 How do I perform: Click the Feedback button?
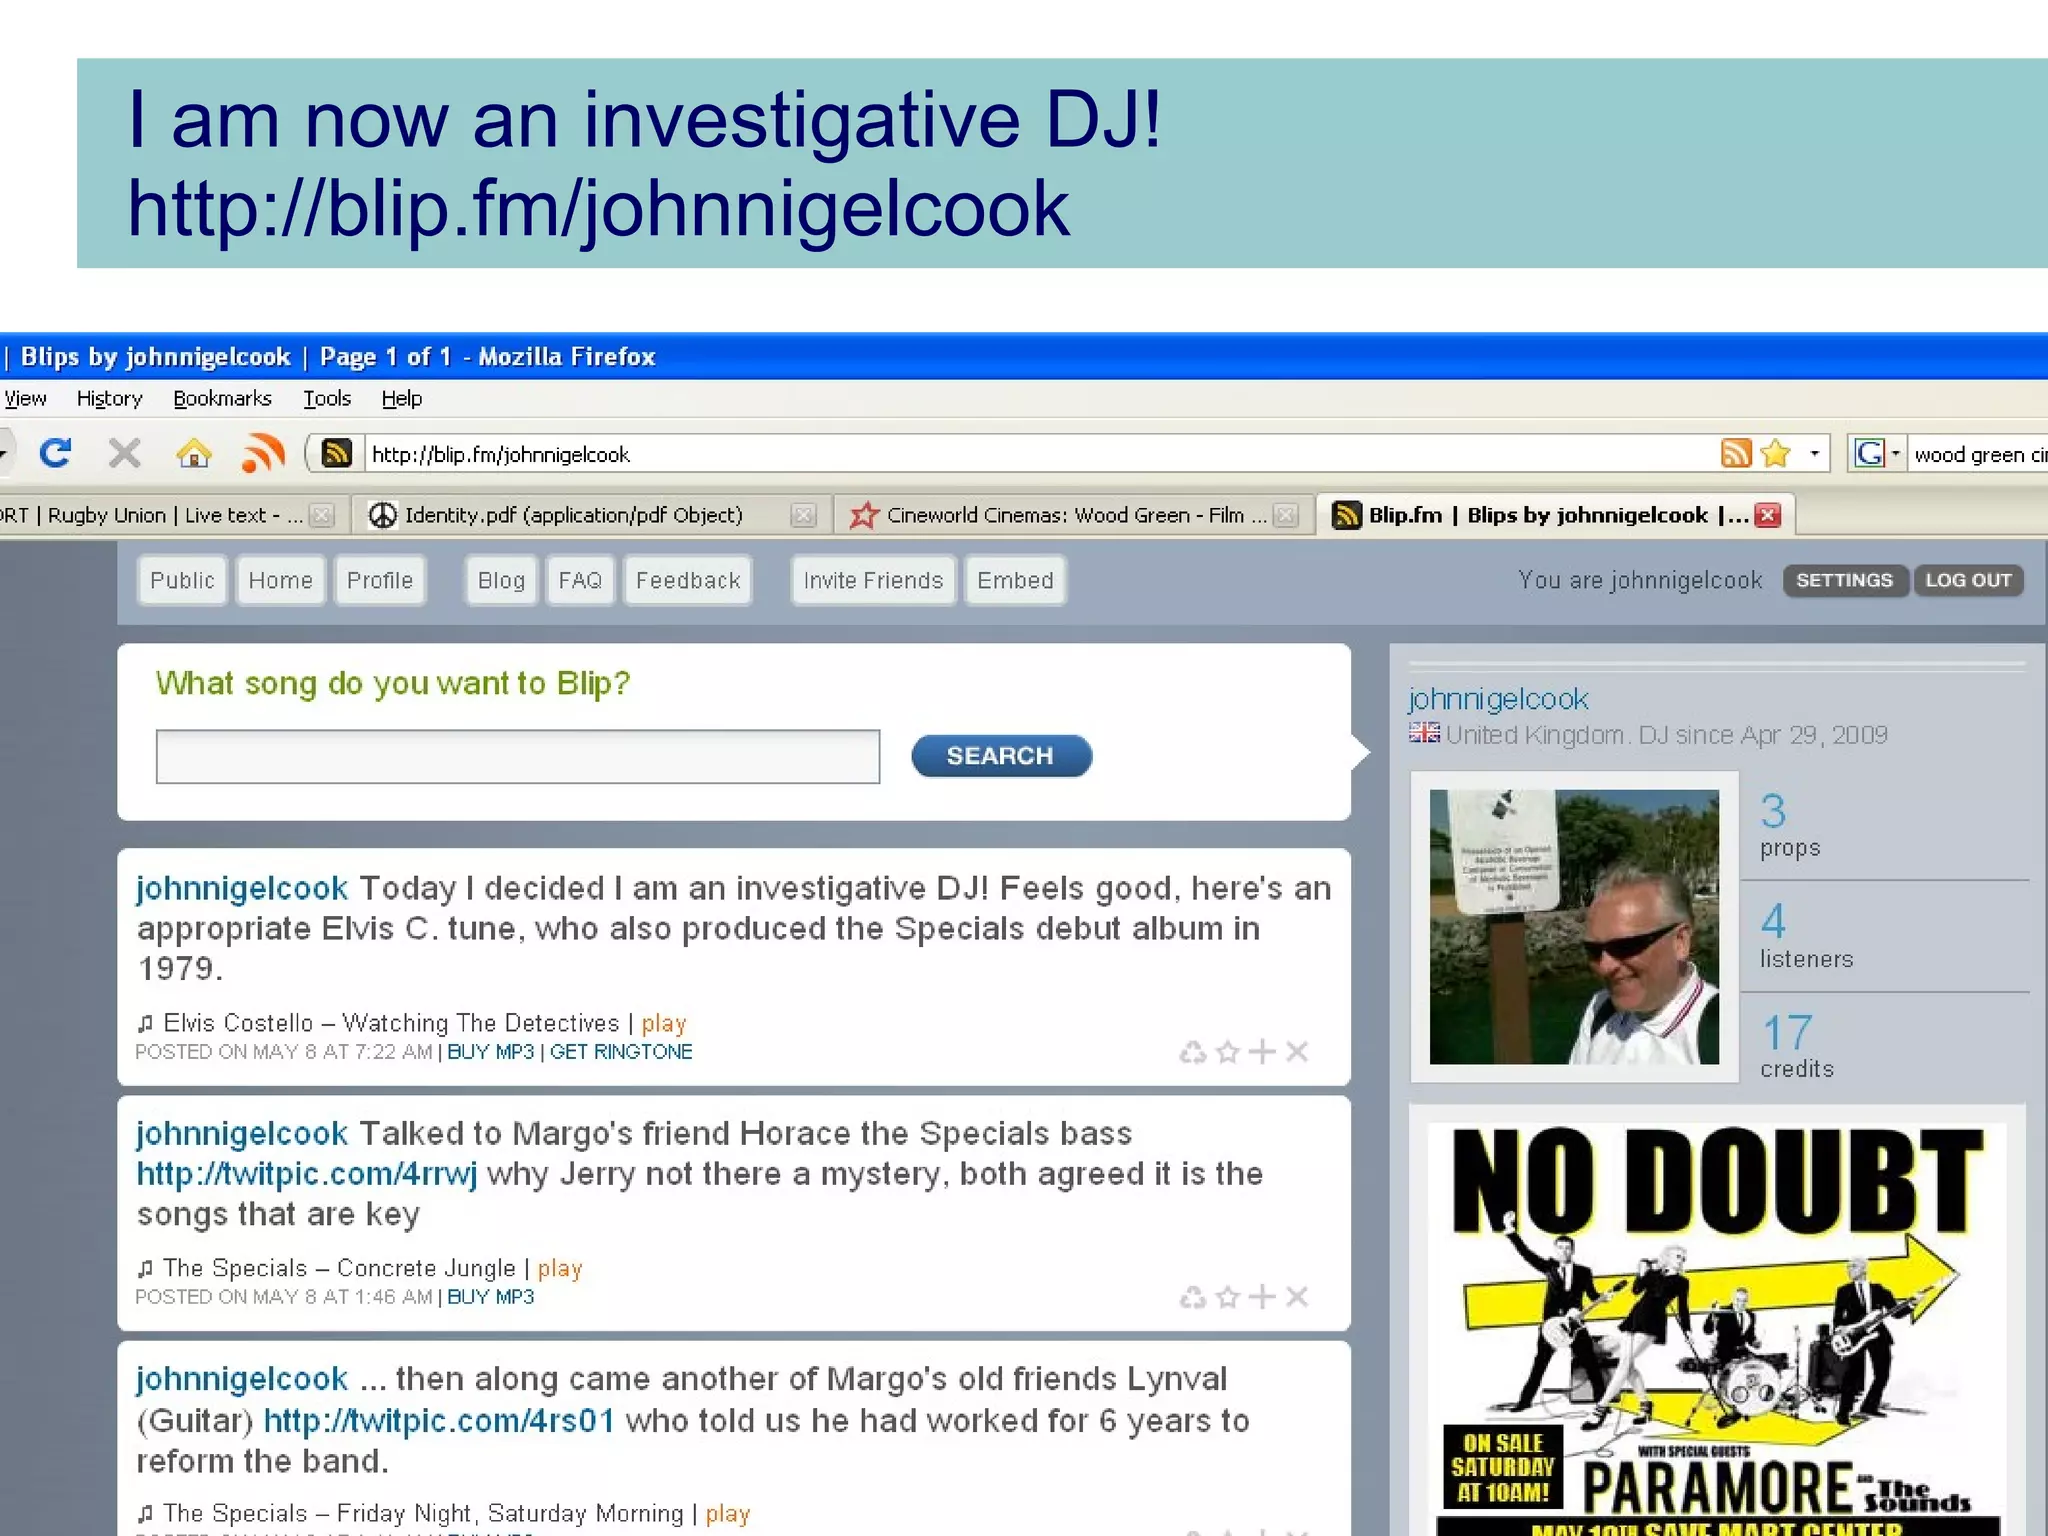688,581
